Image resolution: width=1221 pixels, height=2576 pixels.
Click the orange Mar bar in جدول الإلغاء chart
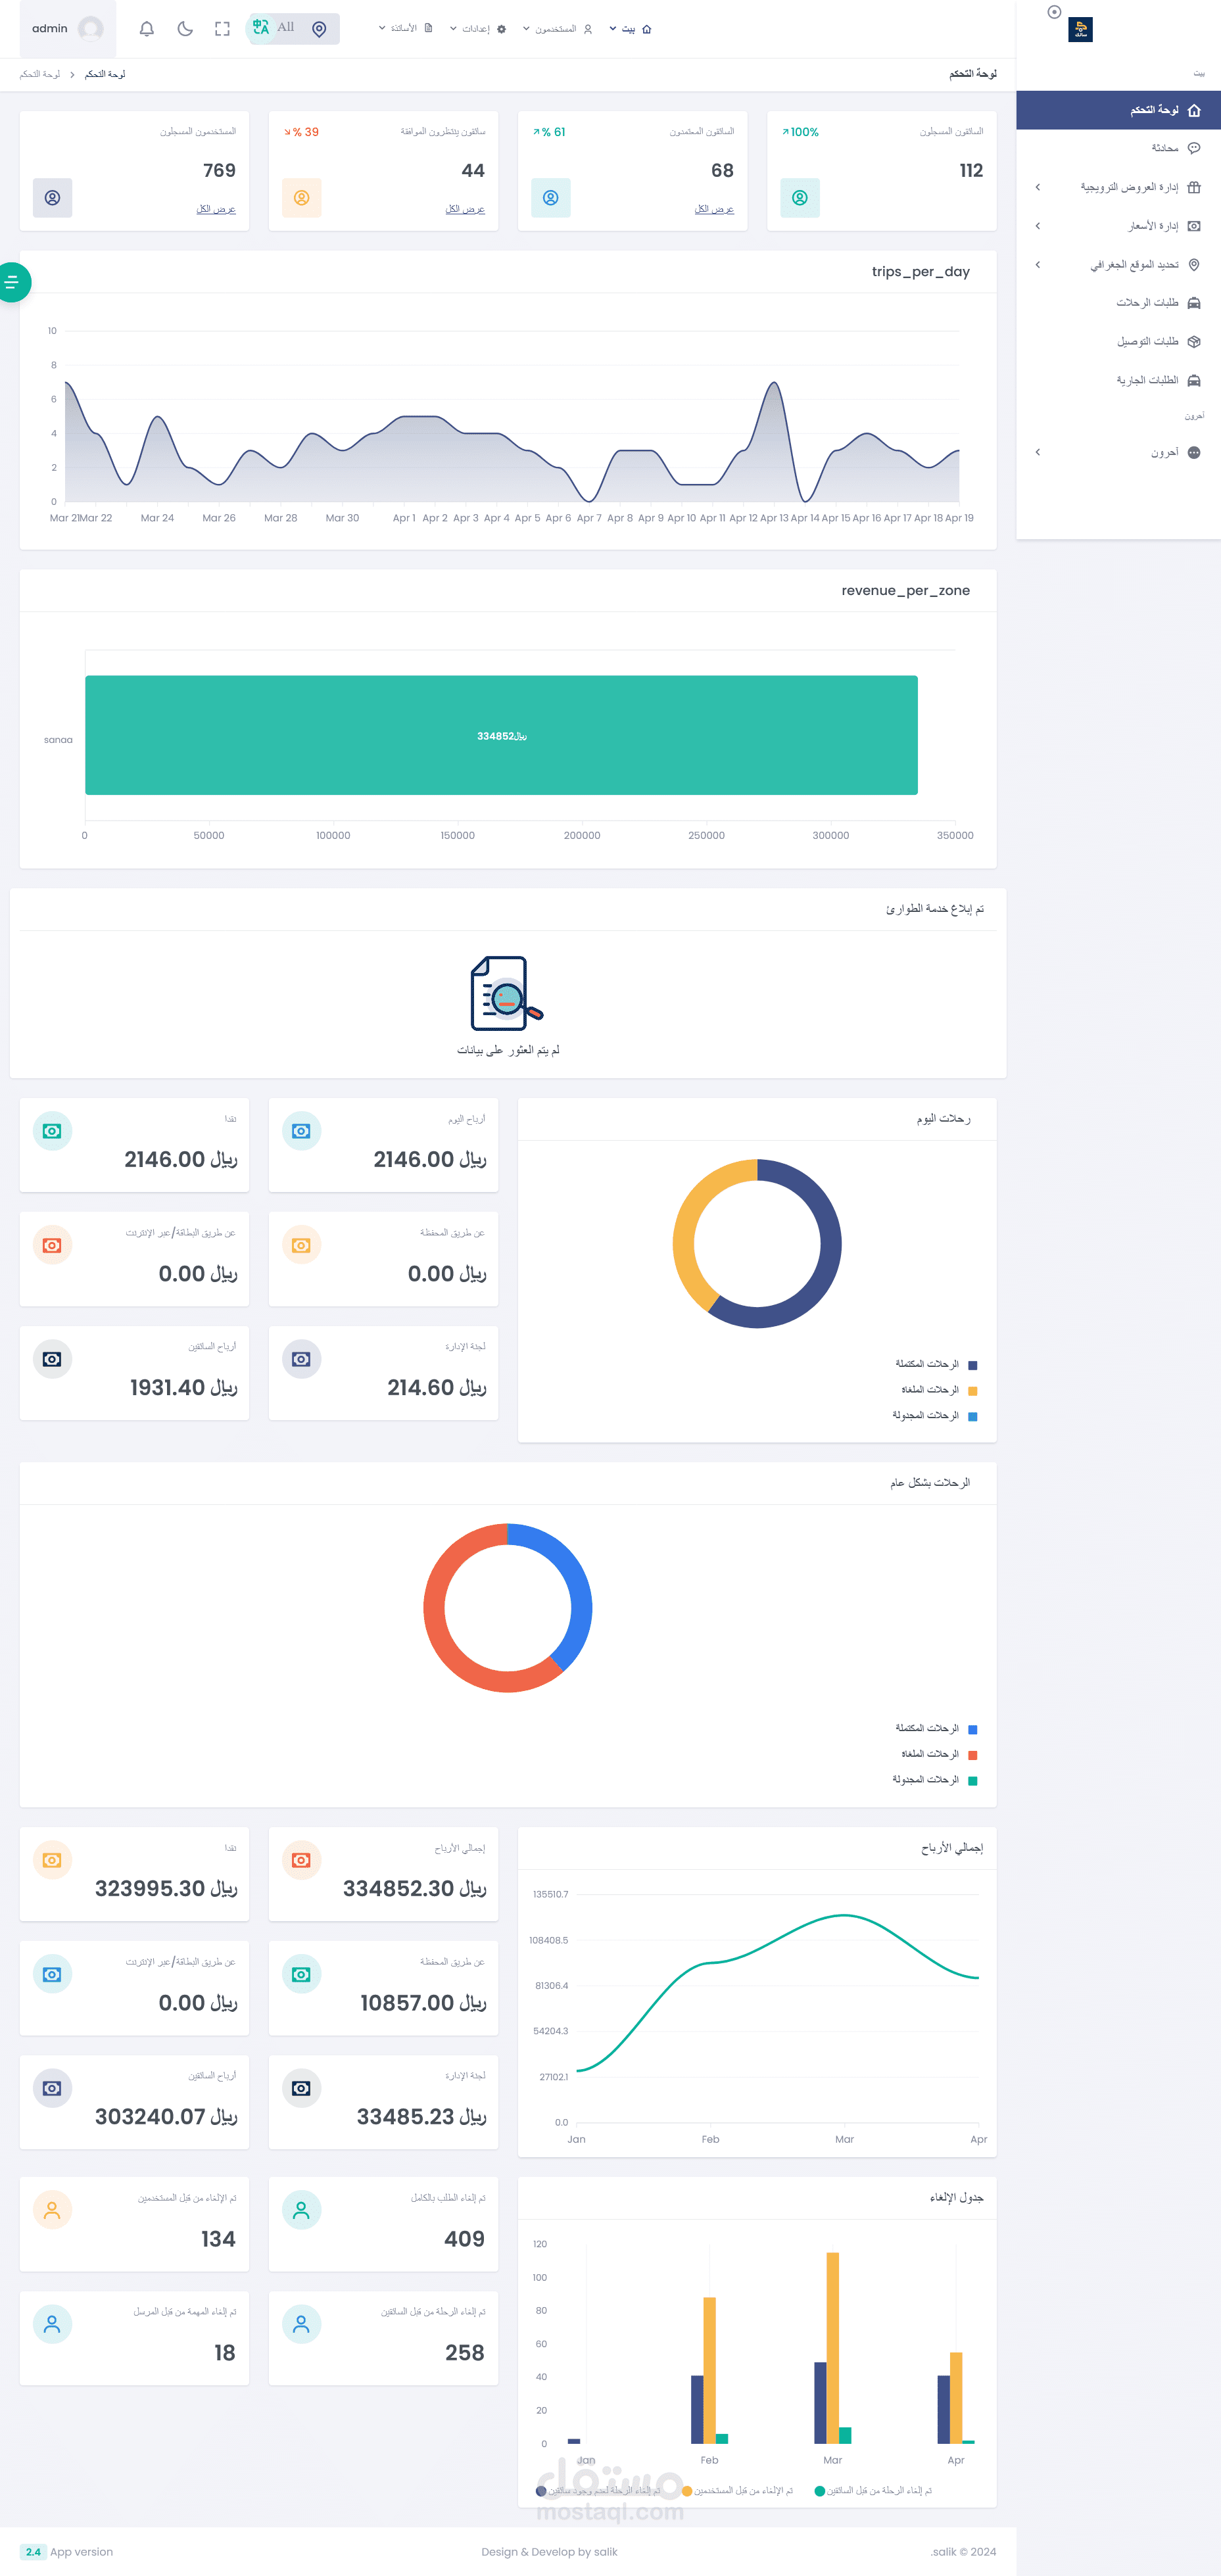(833, 2348)
